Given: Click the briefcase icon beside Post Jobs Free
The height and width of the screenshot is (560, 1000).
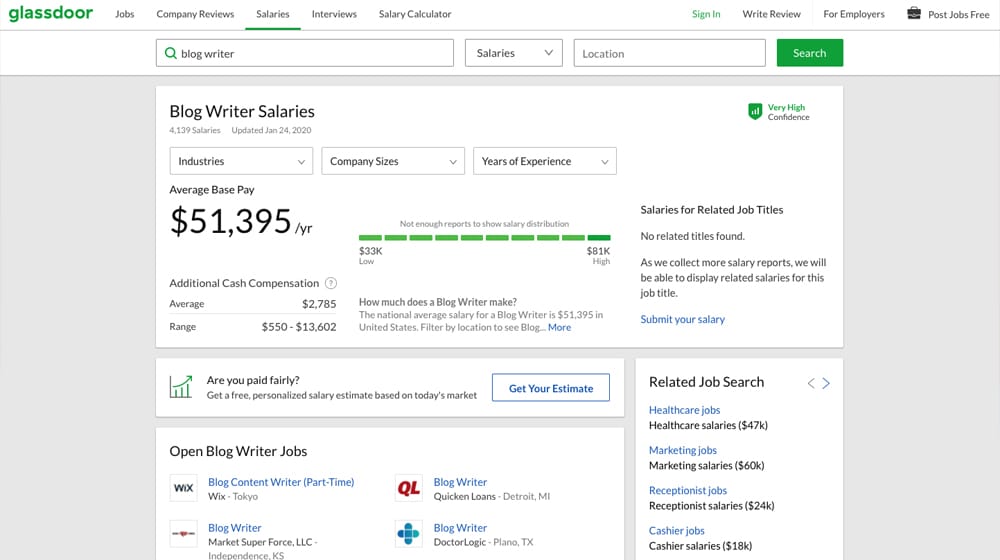Looking at the screenshot, I should click(914, 13).
